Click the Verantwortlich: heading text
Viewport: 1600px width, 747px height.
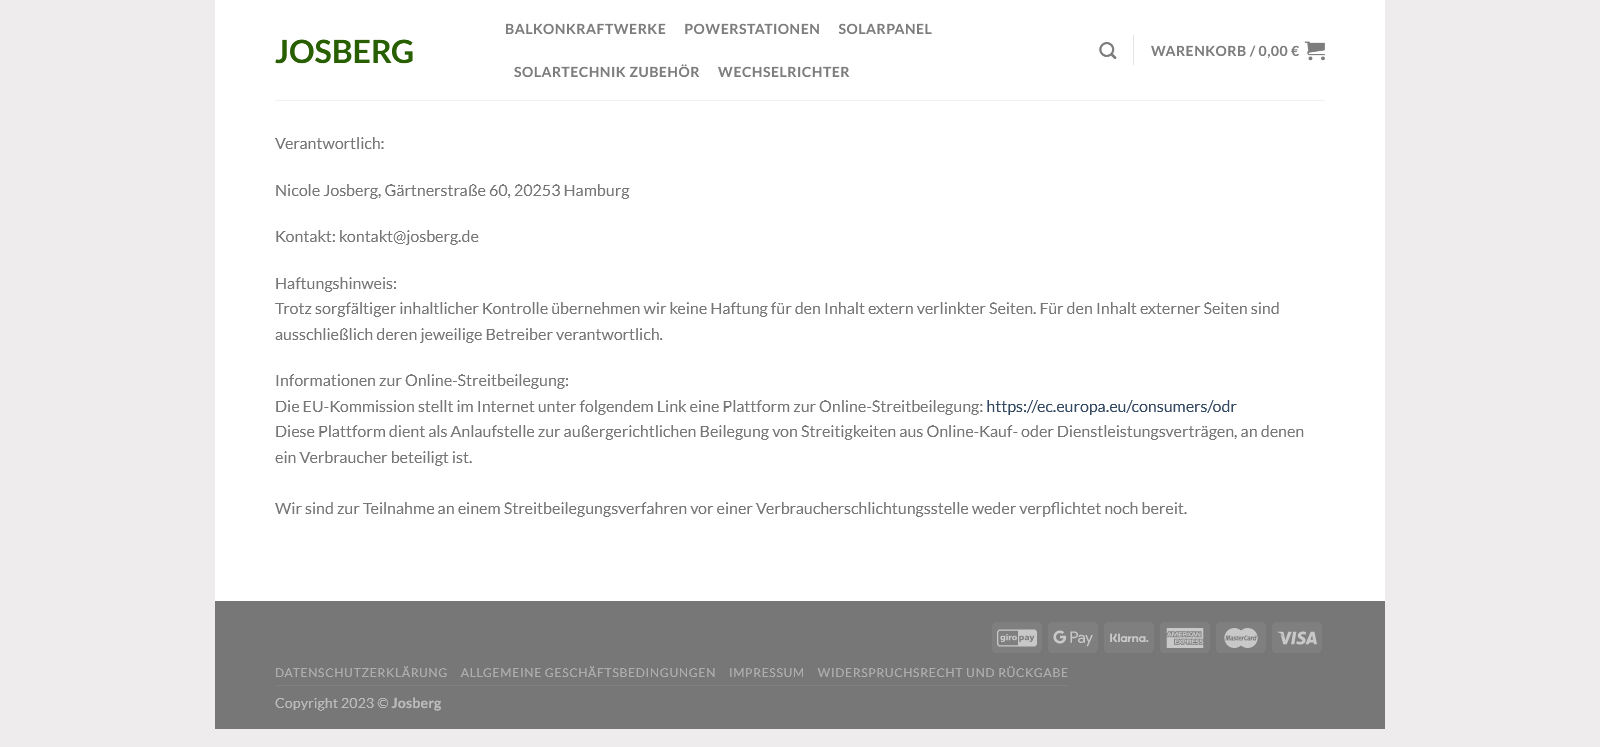pyautogui.click(x=330, y=143)
